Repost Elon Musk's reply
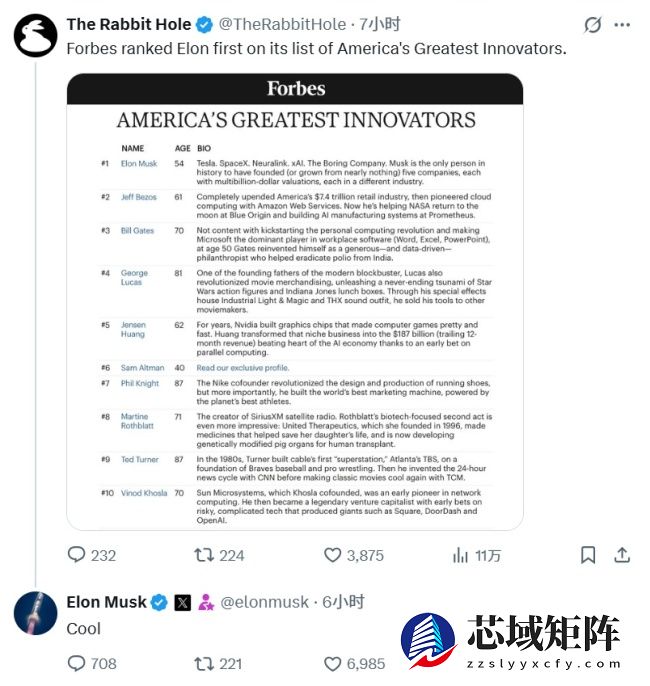Image resolution: width=650 pixels, height=686 pixels. tap(204, 663)
